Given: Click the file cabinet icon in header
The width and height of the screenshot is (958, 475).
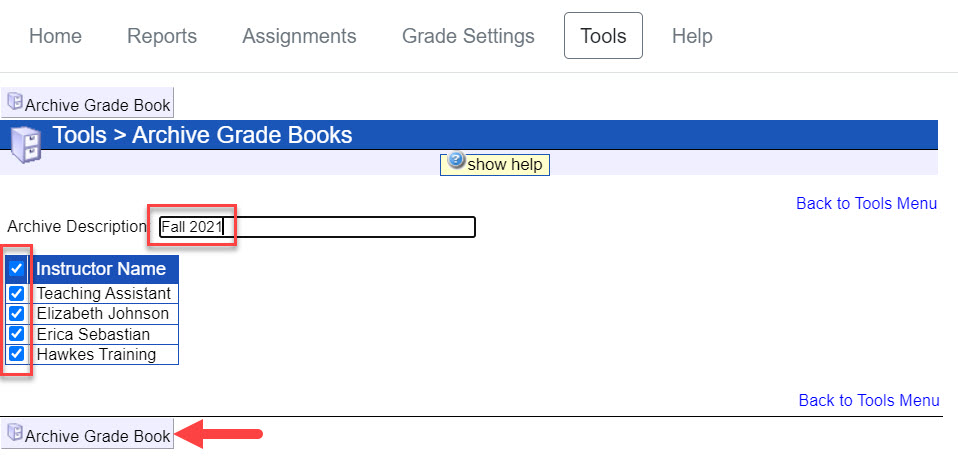Looking at the screenshot, I should pos(24,142).
